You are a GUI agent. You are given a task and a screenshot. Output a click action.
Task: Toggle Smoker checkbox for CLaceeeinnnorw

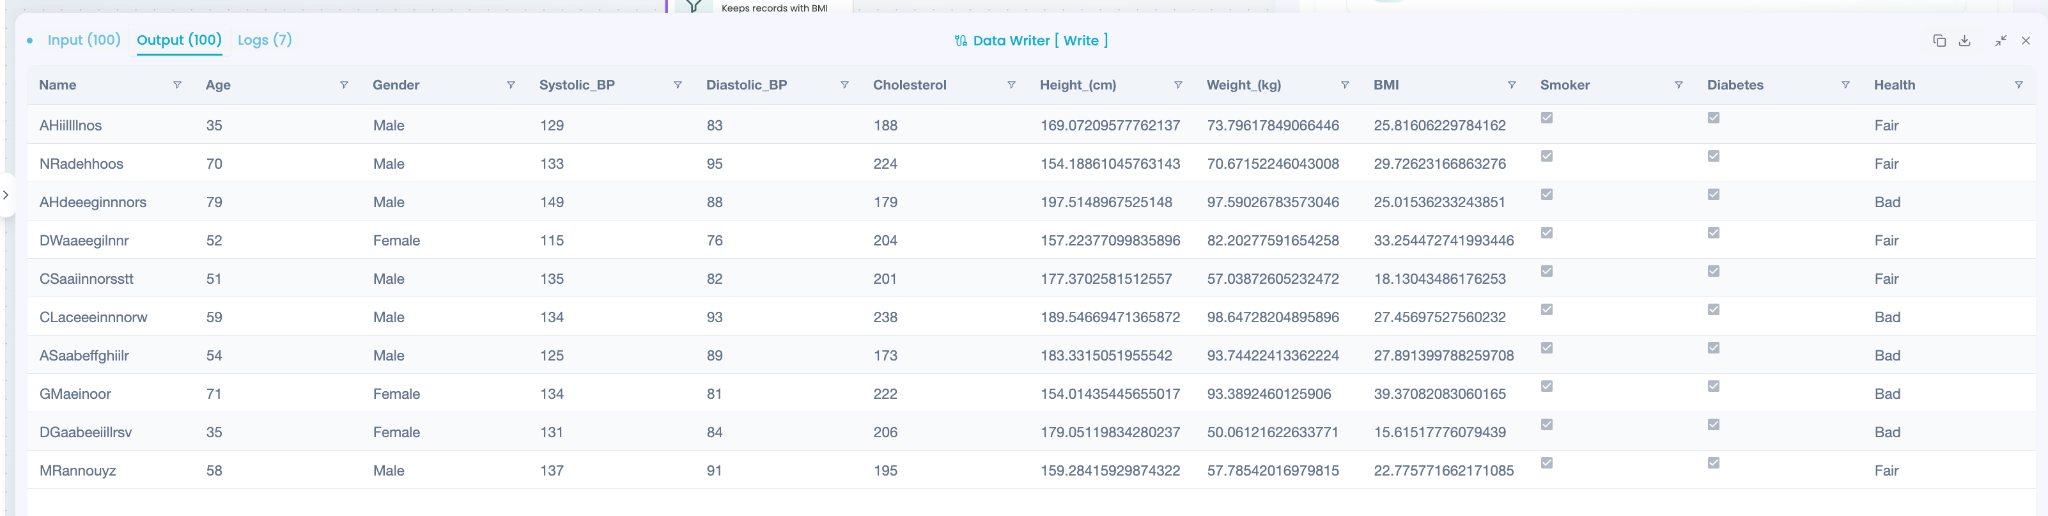(1547, 309)
